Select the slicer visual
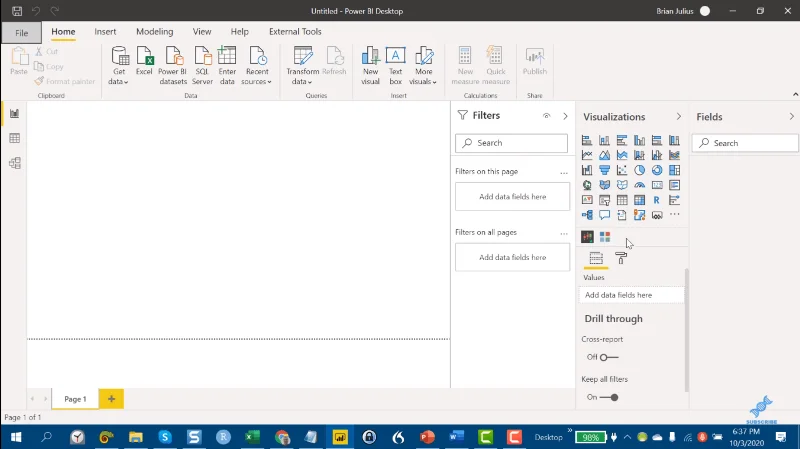The image size is (800, 449). point(605,200)
